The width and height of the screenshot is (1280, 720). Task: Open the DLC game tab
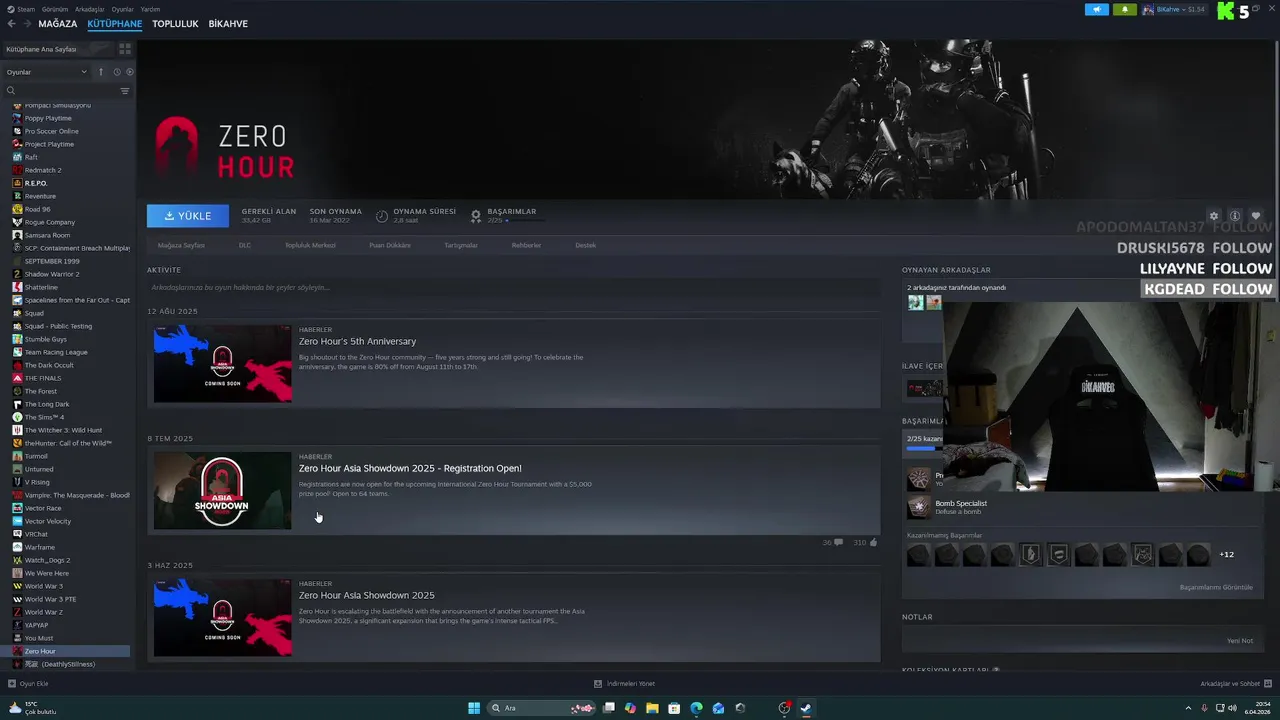pos(245,245)
